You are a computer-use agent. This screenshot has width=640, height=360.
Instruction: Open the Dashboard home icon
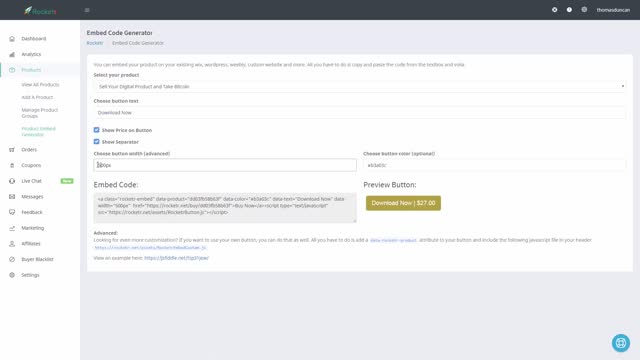pos(12,39)
